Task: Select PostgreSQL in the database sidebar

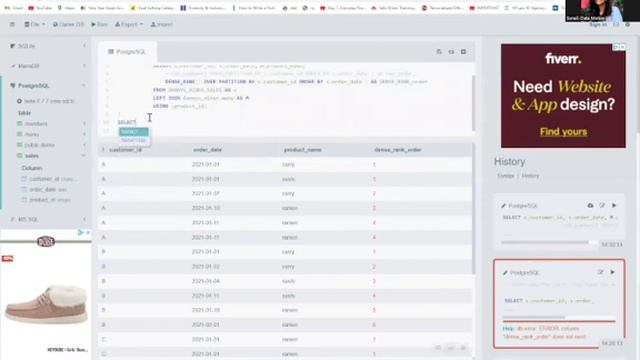Action: click(x=33, y=86)
